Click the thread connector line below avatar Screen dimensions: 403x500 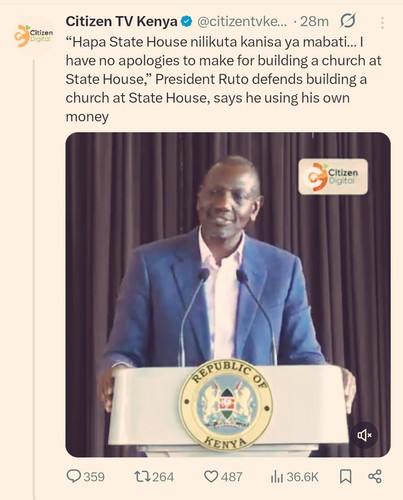coord(34,279)
